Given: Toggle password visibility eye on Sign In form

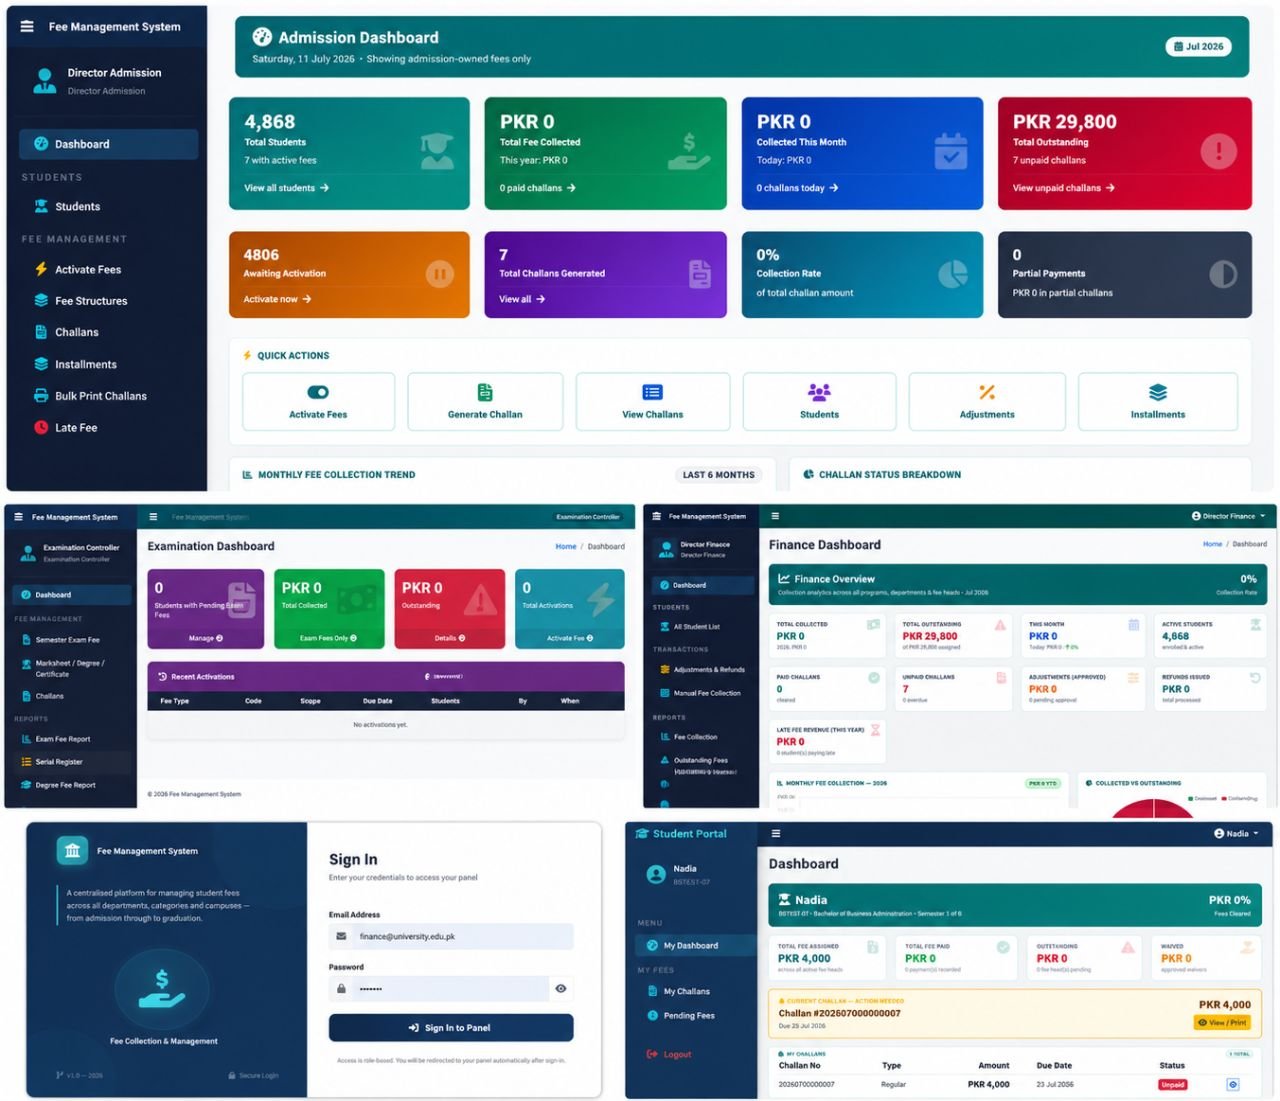Looking at the screenshot, I should click(x=561, y=989).
